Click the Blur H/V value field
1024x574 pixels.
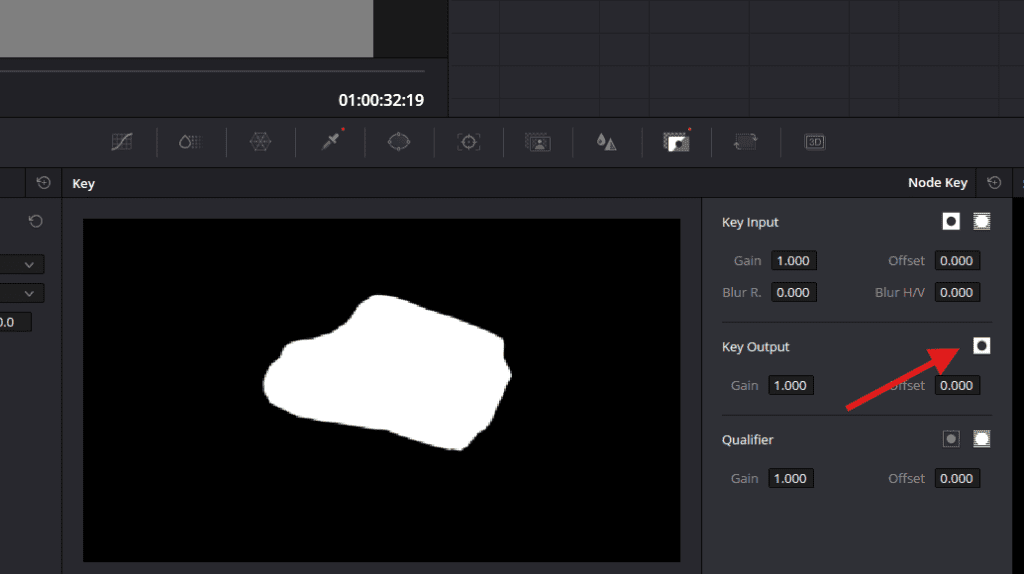[x=957, y=293]
